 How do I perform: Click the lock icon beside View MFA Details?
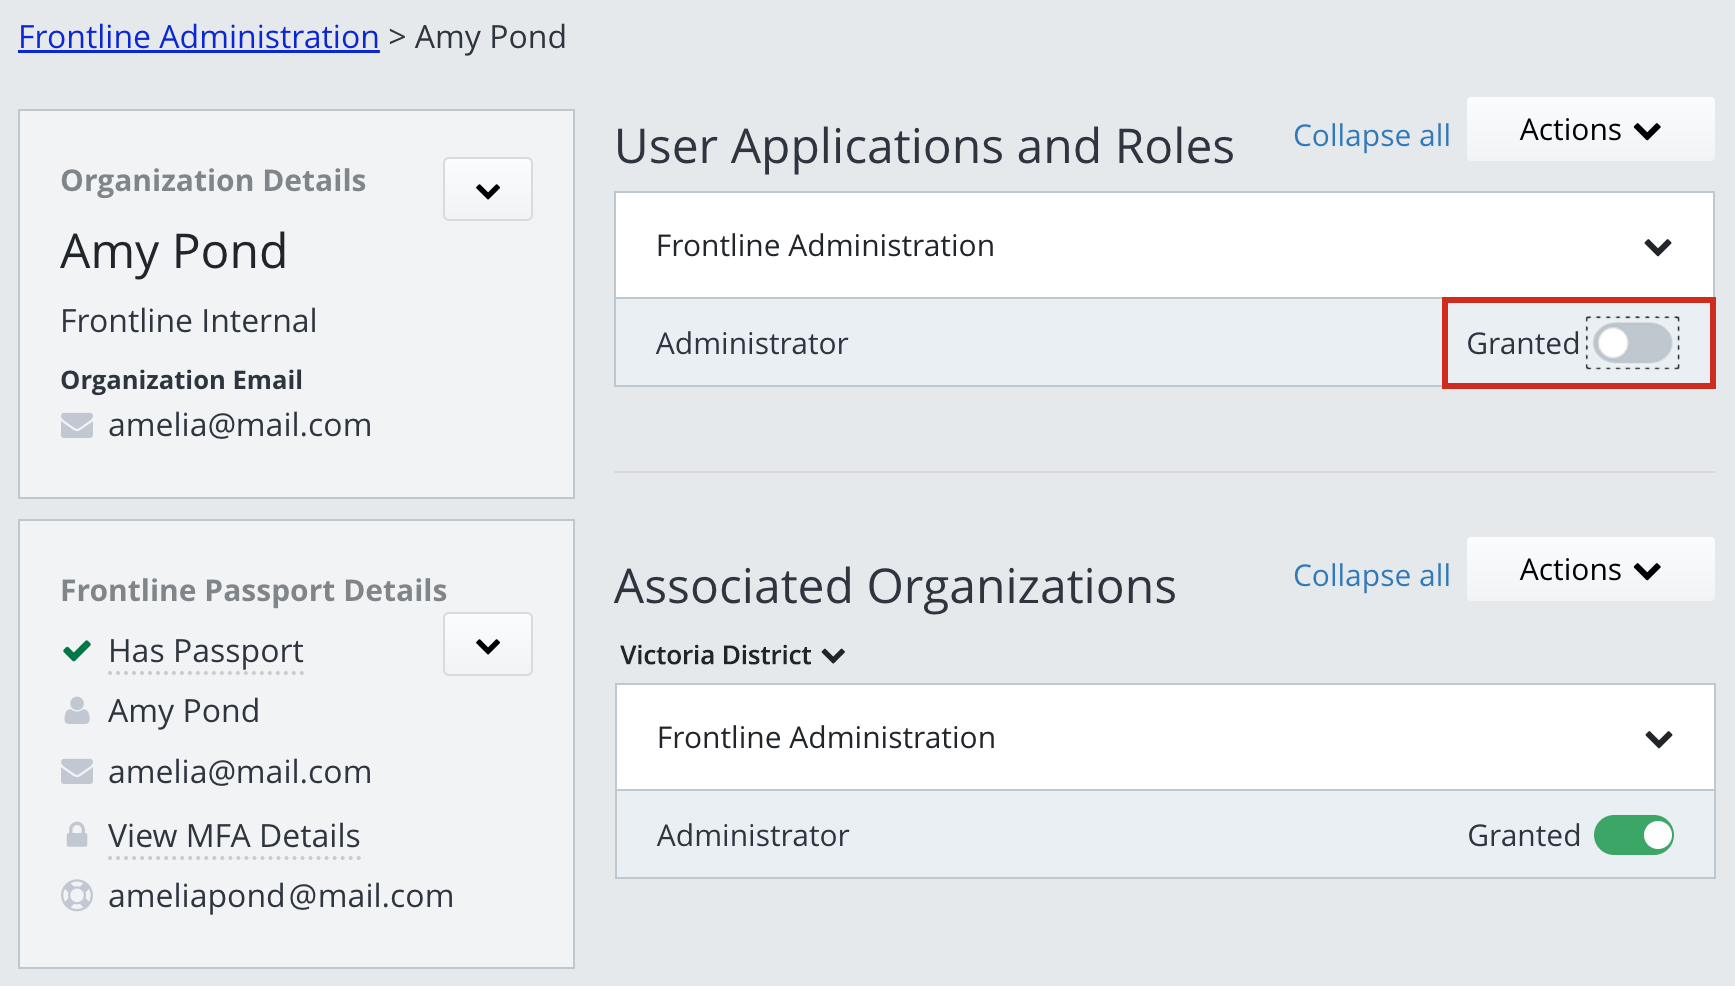tap(77, 835)
